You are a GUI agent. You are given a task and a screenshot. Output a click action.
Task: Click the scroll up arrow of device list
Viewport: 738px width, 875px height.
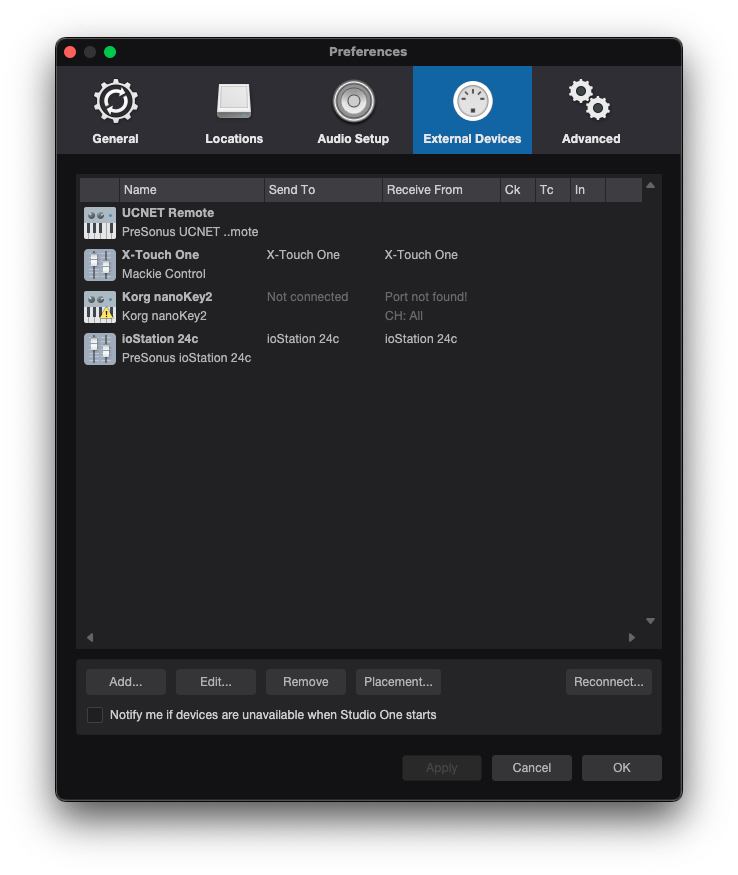click(650, 185)
